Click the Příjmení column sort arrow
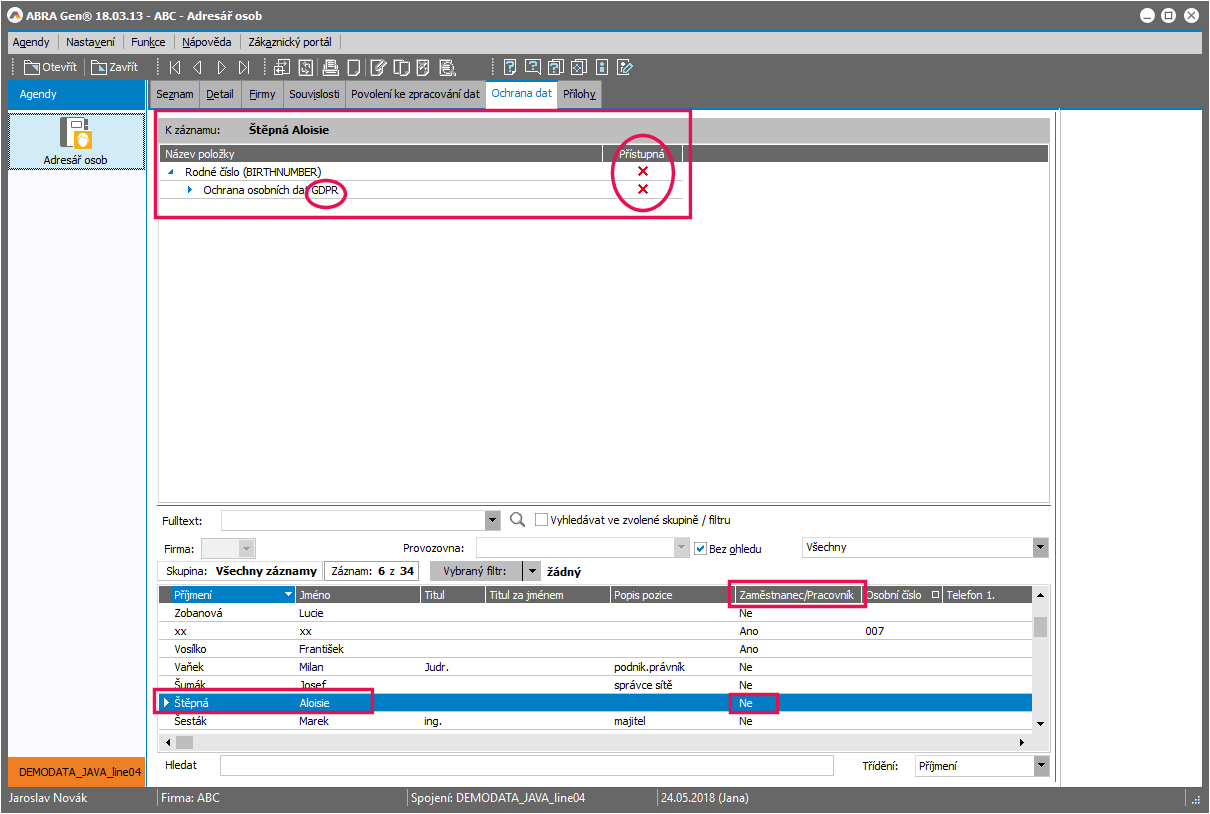1210x814 pixels. [287, 595]
